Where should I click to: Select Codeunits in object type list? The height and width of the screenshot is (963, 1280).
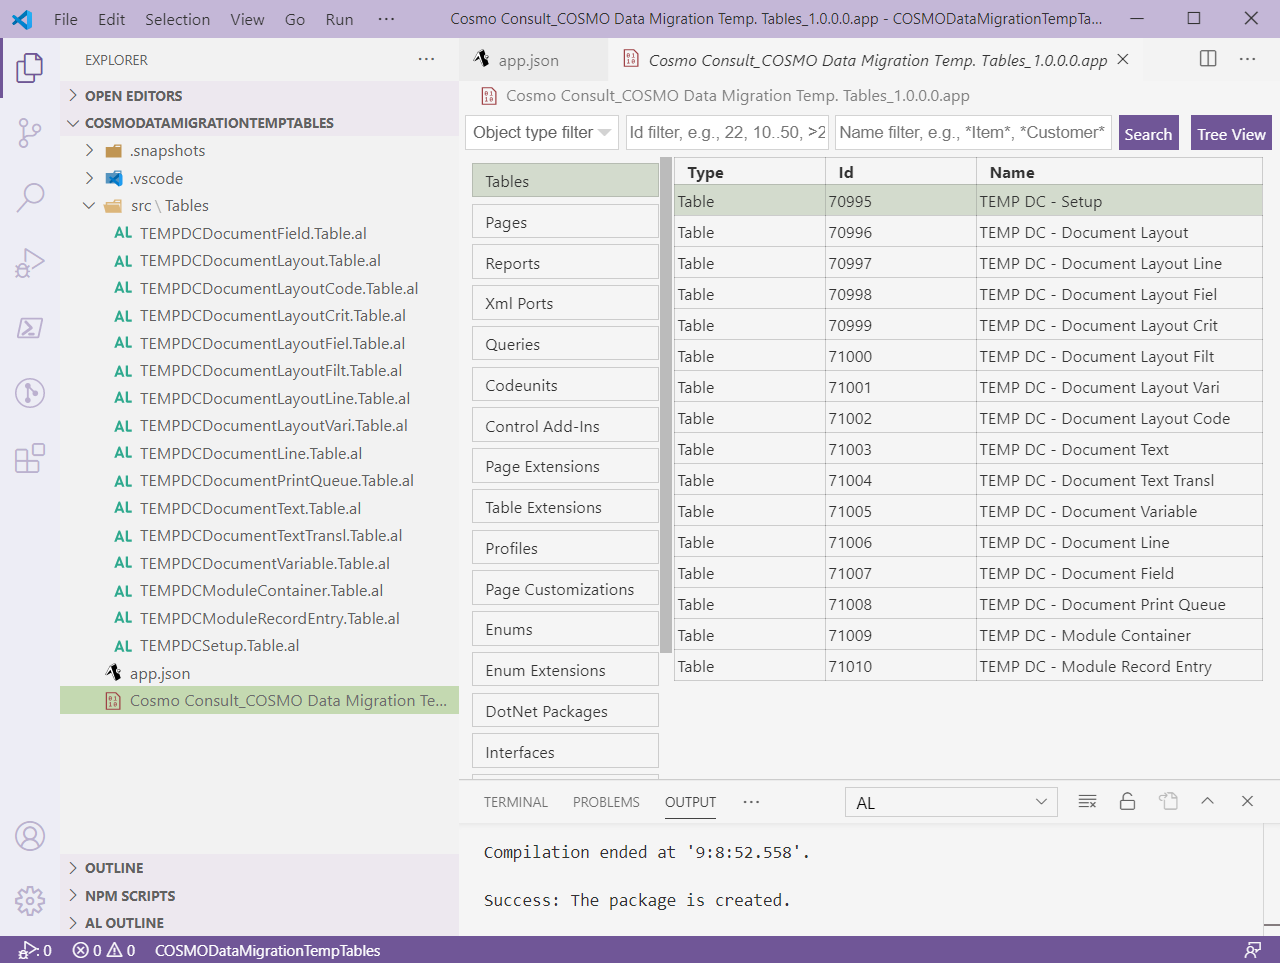coord(565,385)
